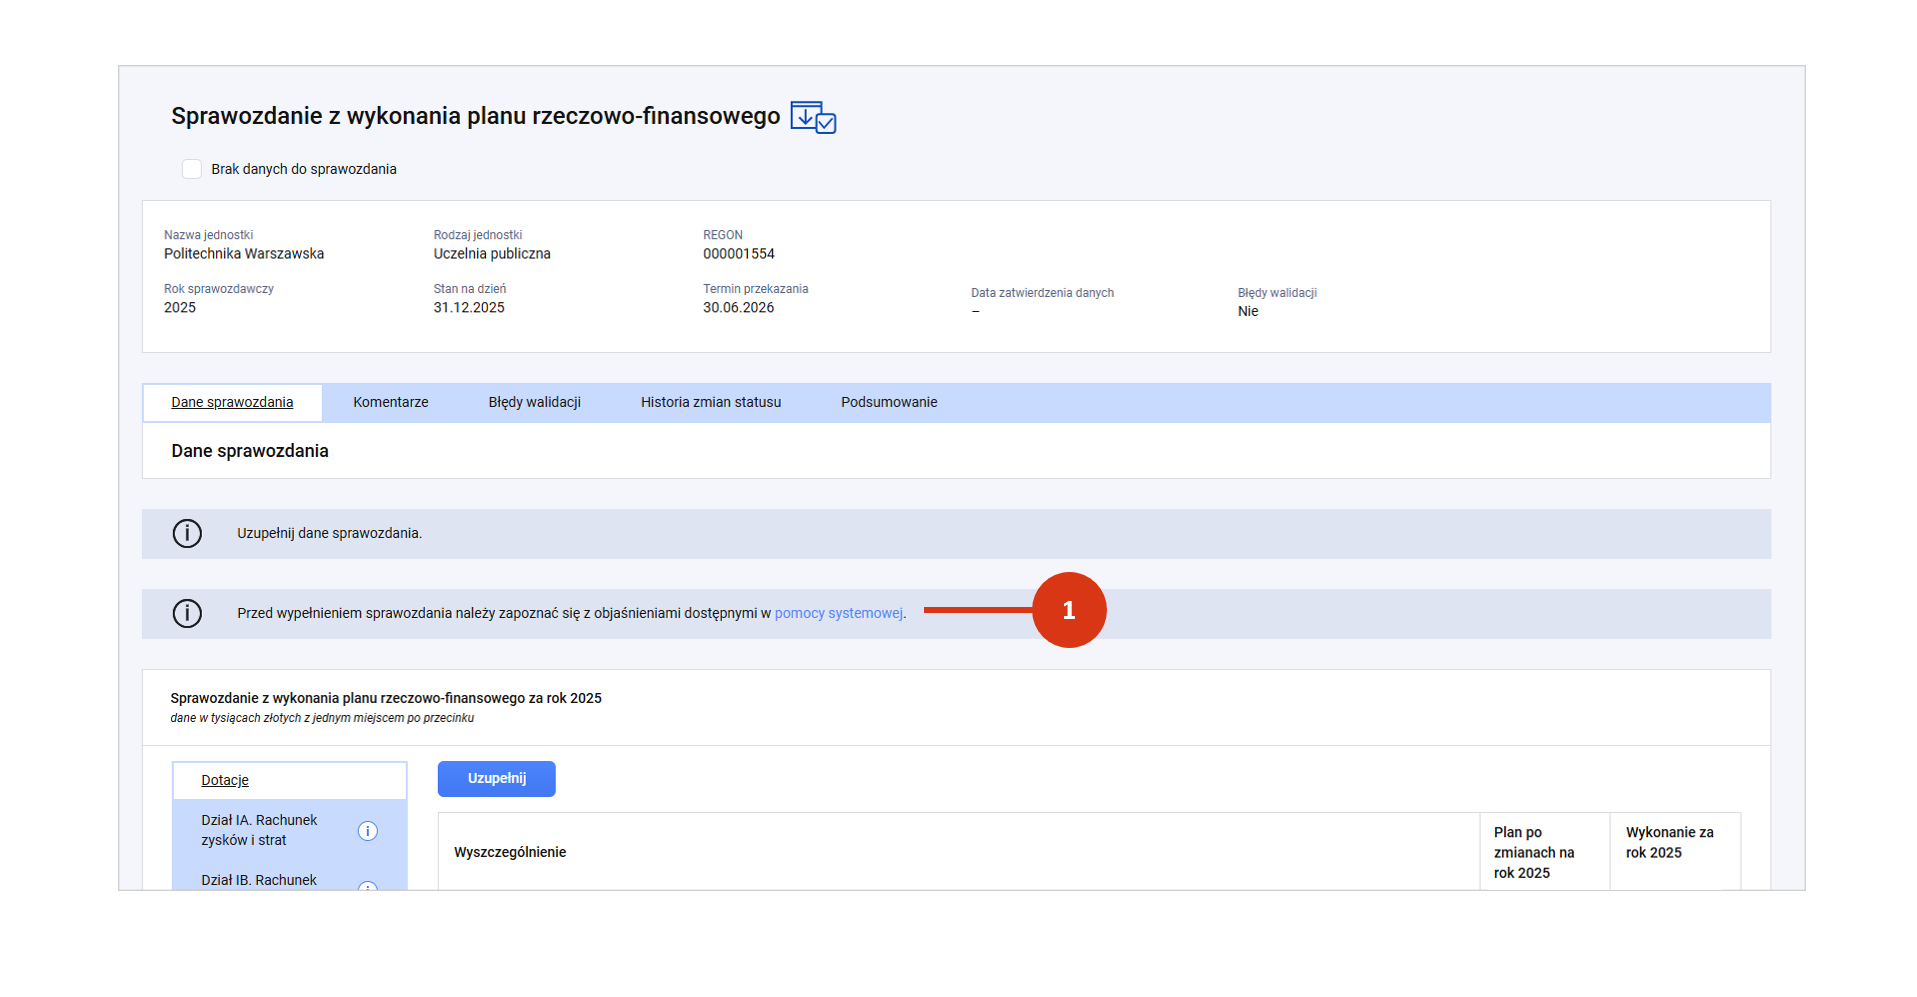
Task: Click the import data icon beside the title
Action: pyautogui.click(x=813, y=117)
